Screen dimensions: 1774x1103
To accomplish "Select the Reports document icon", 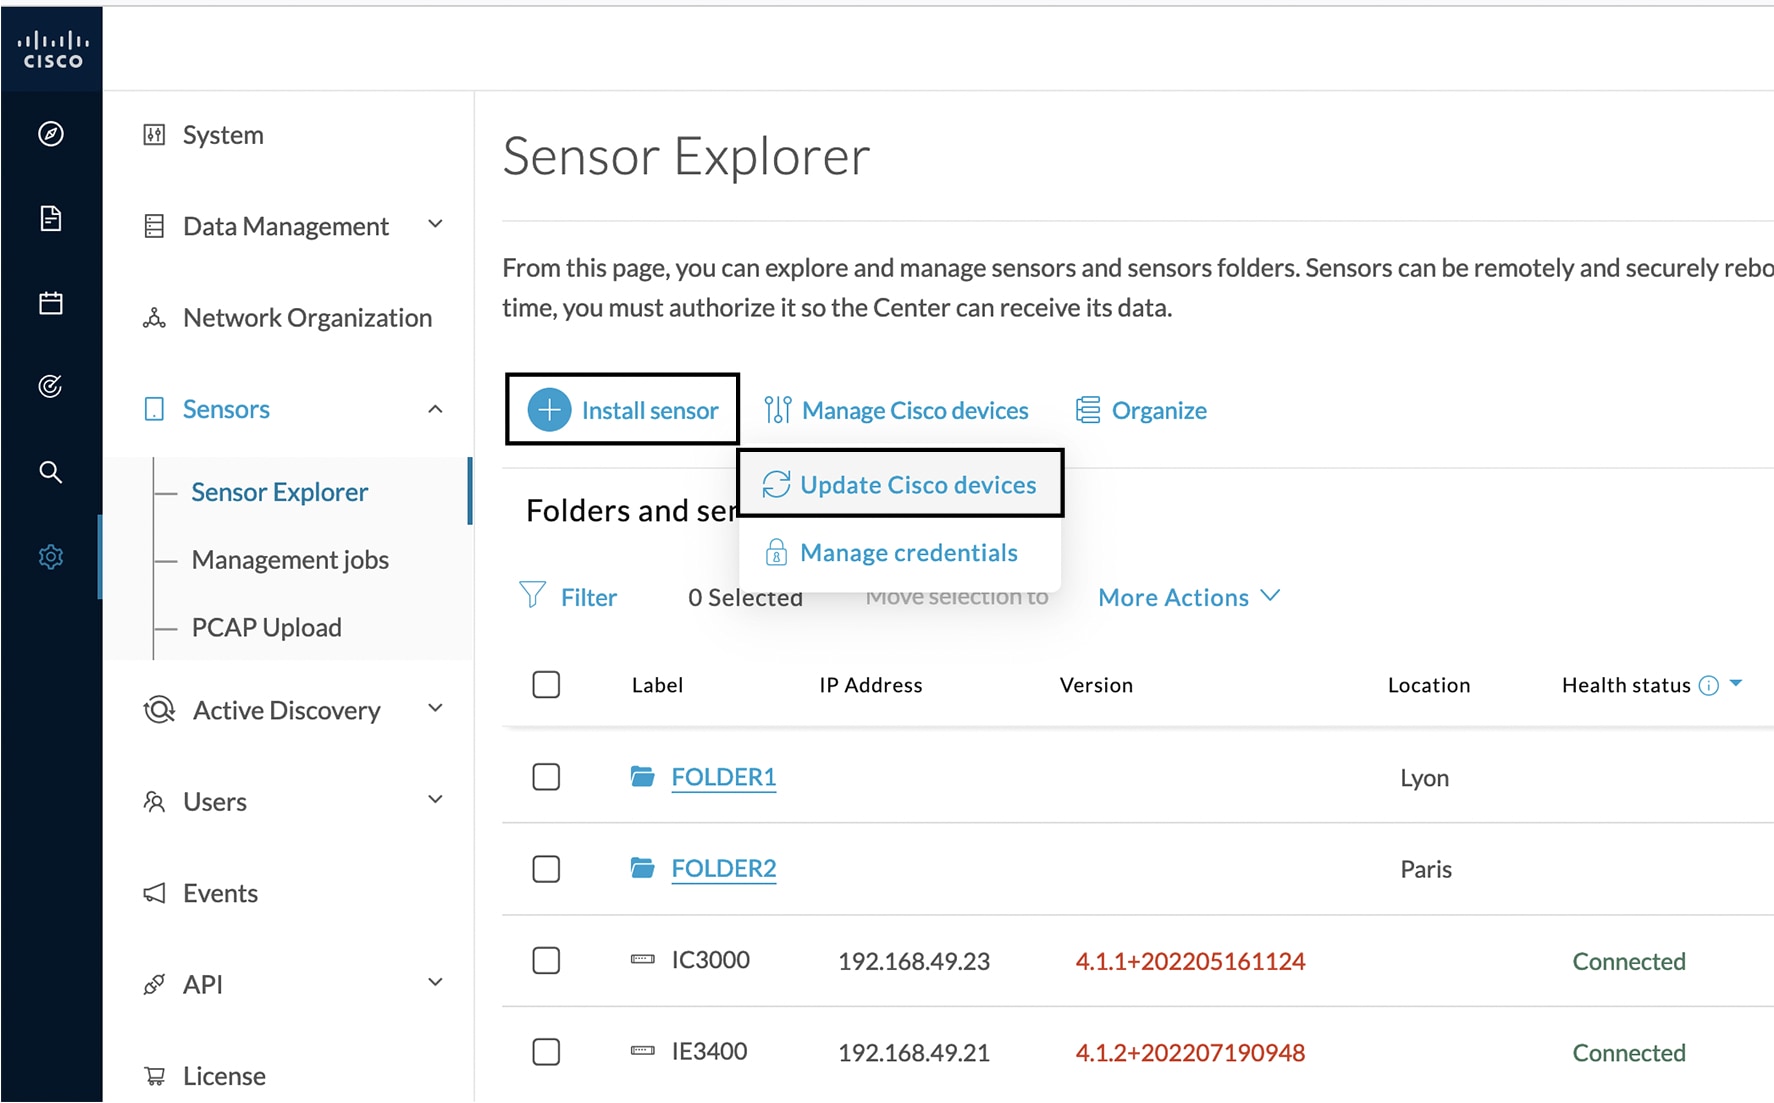I will point(51,219).
